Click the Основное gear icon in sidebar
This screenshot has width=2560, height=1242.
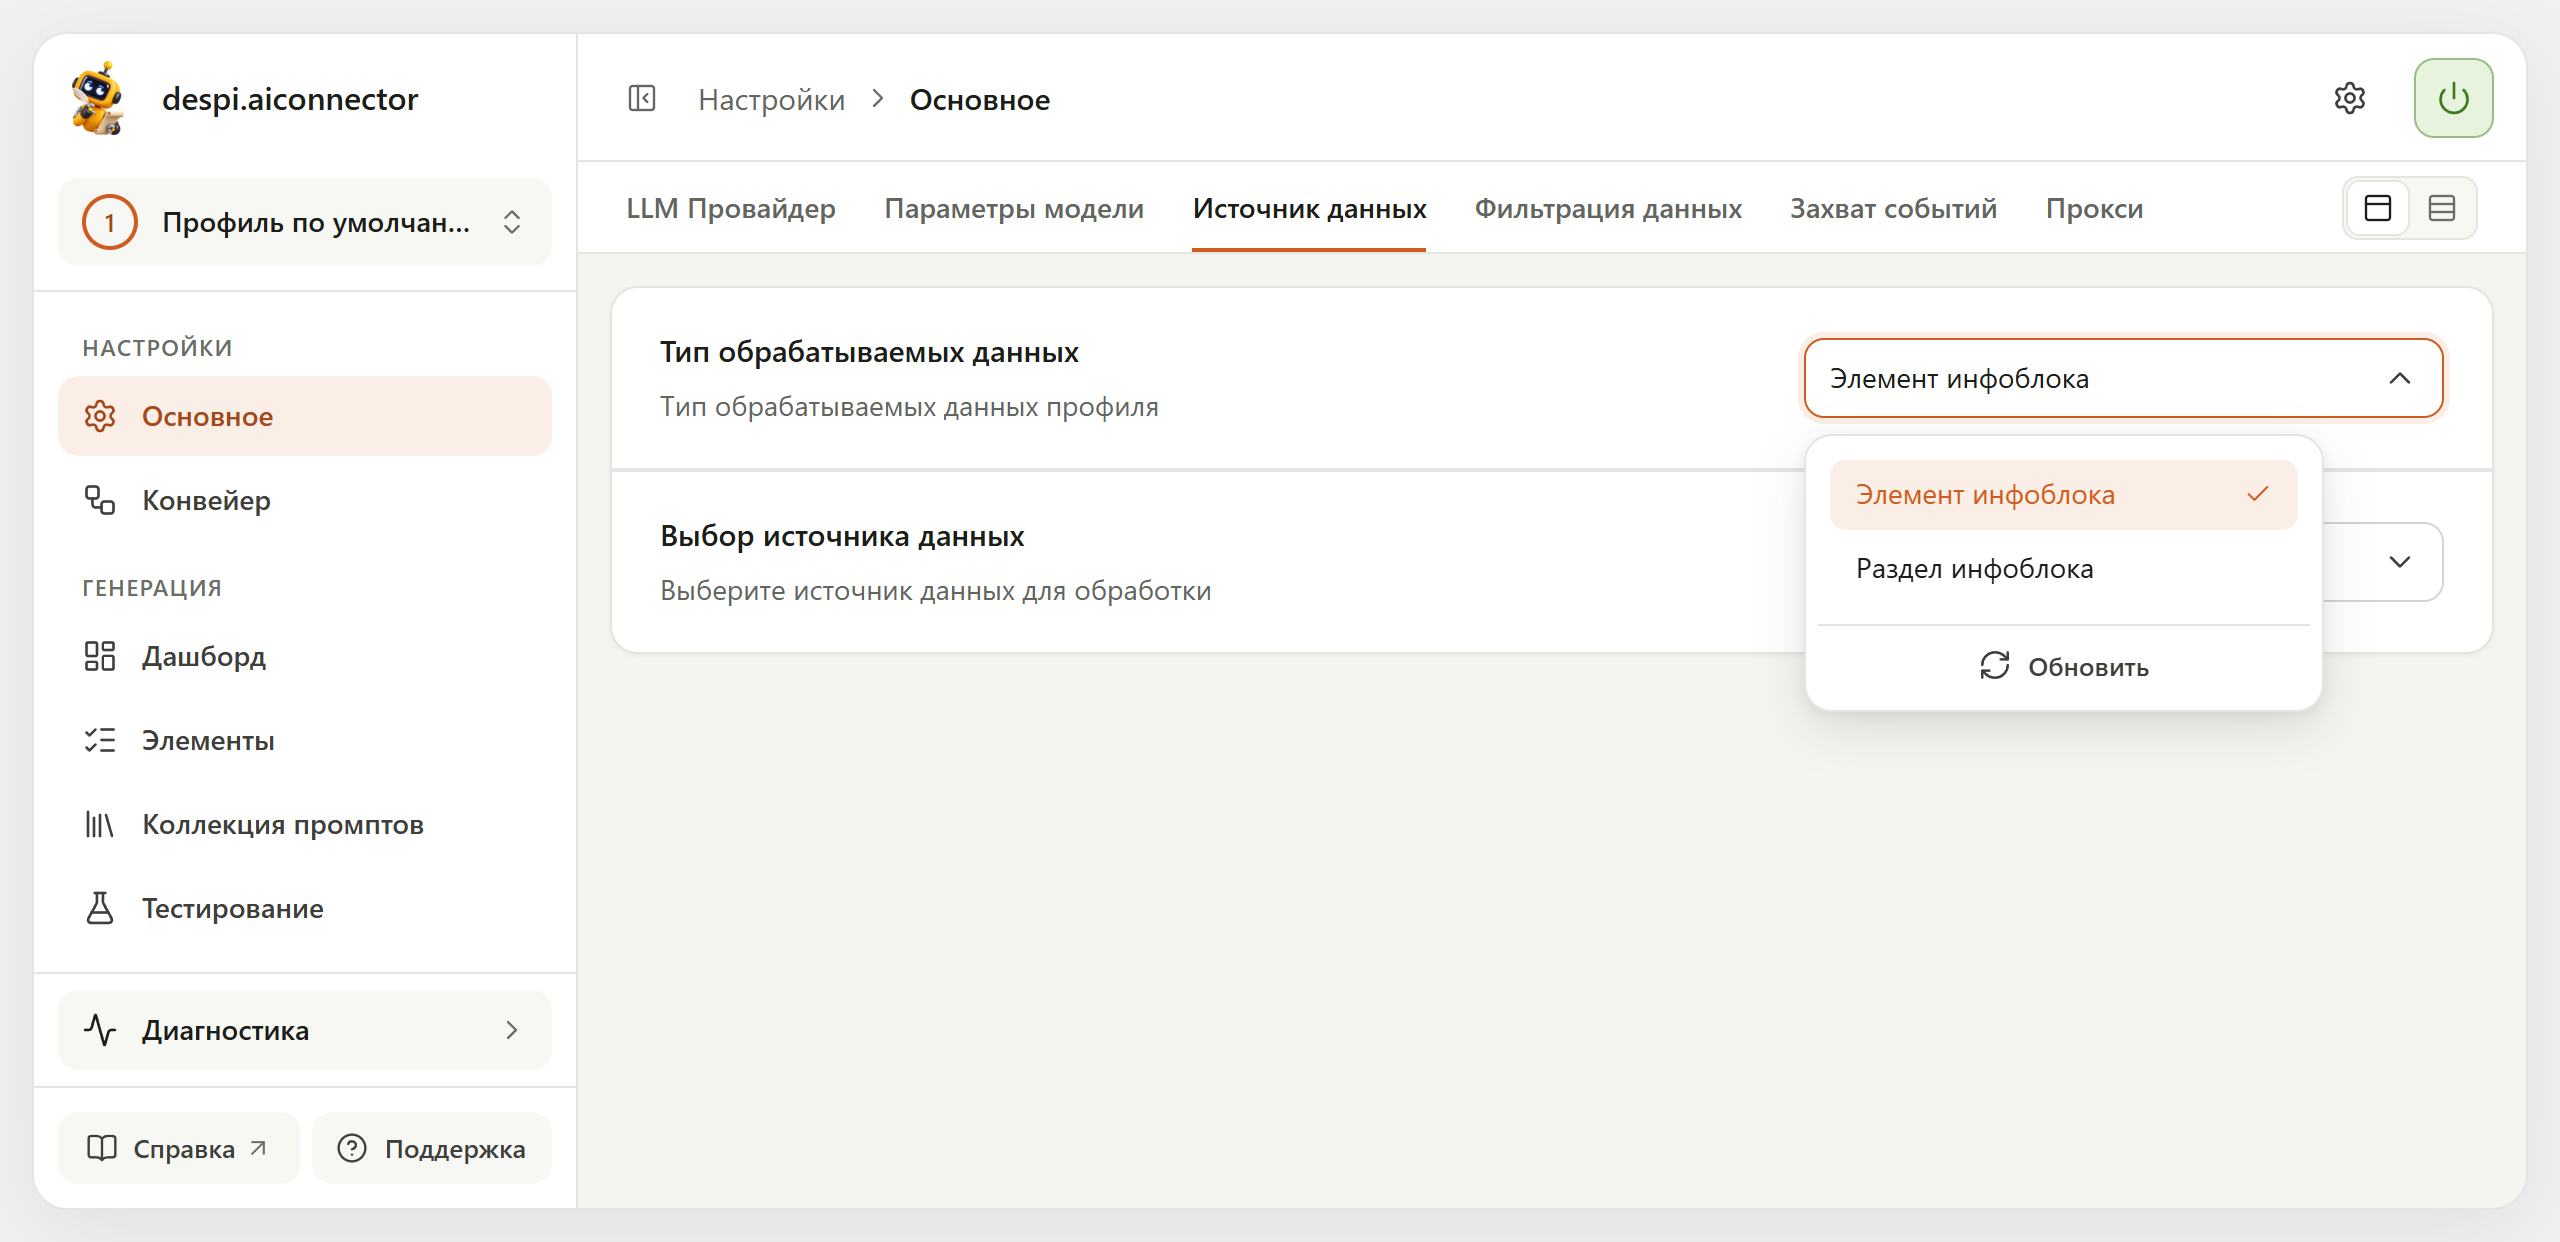coord(100,416)
